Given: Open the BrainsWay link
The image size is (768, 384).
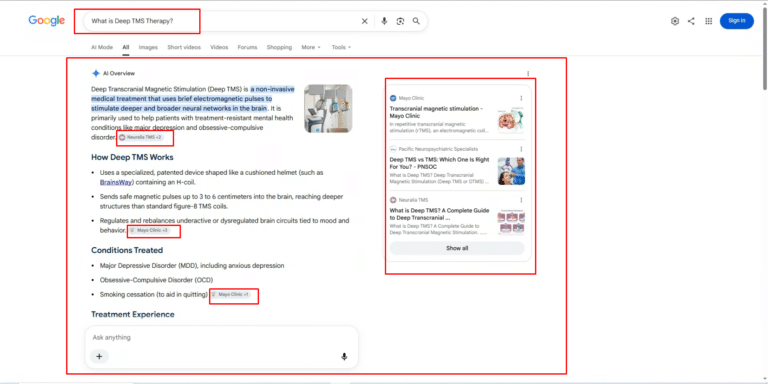Looking at the screenshot, I should pos(117,182).
